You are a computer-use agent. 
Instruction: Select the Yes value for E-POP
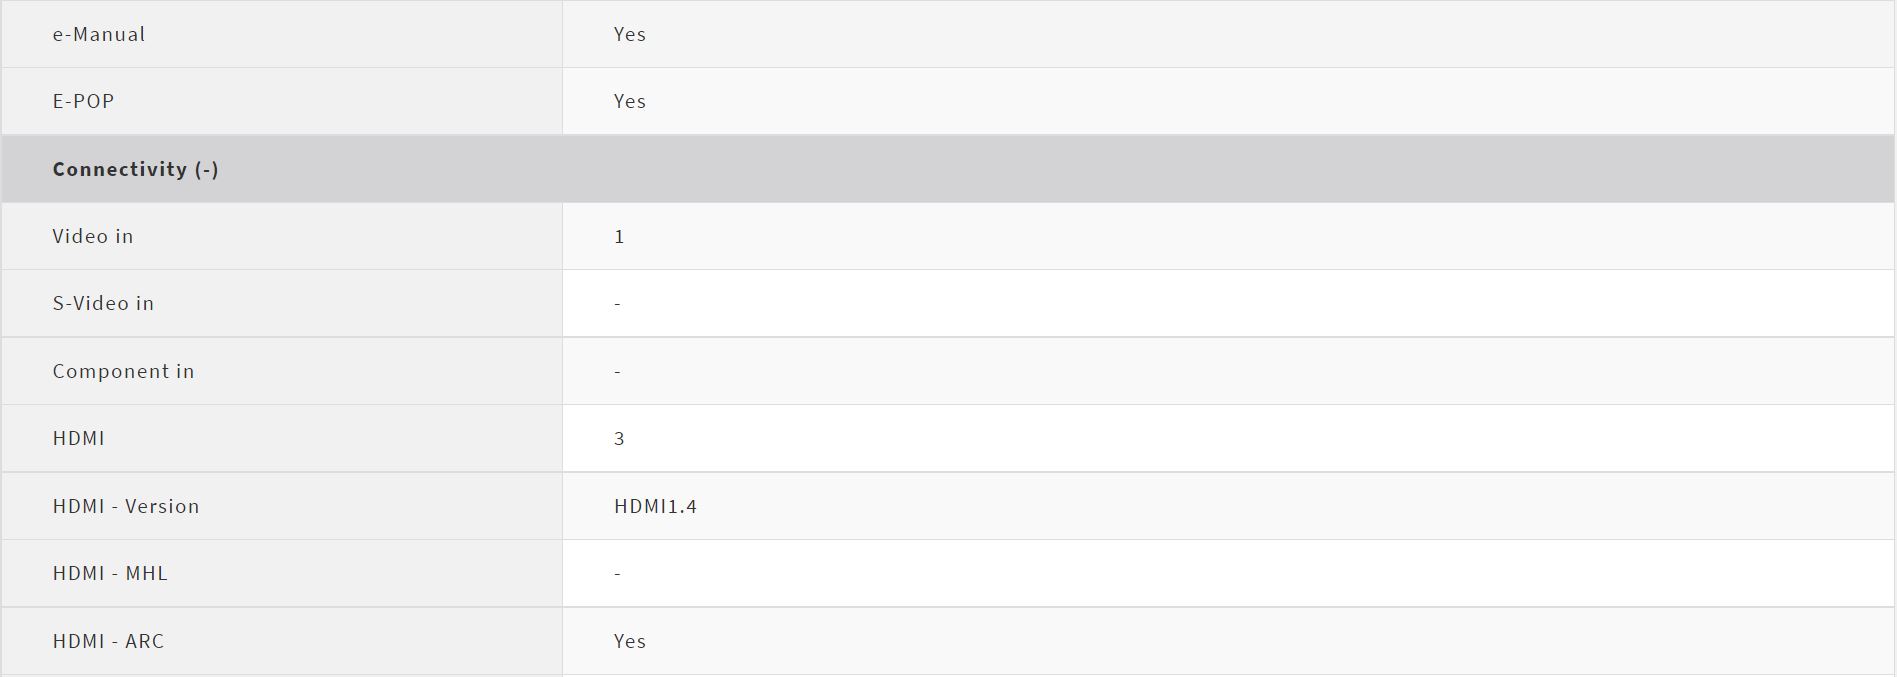(630, 101)
